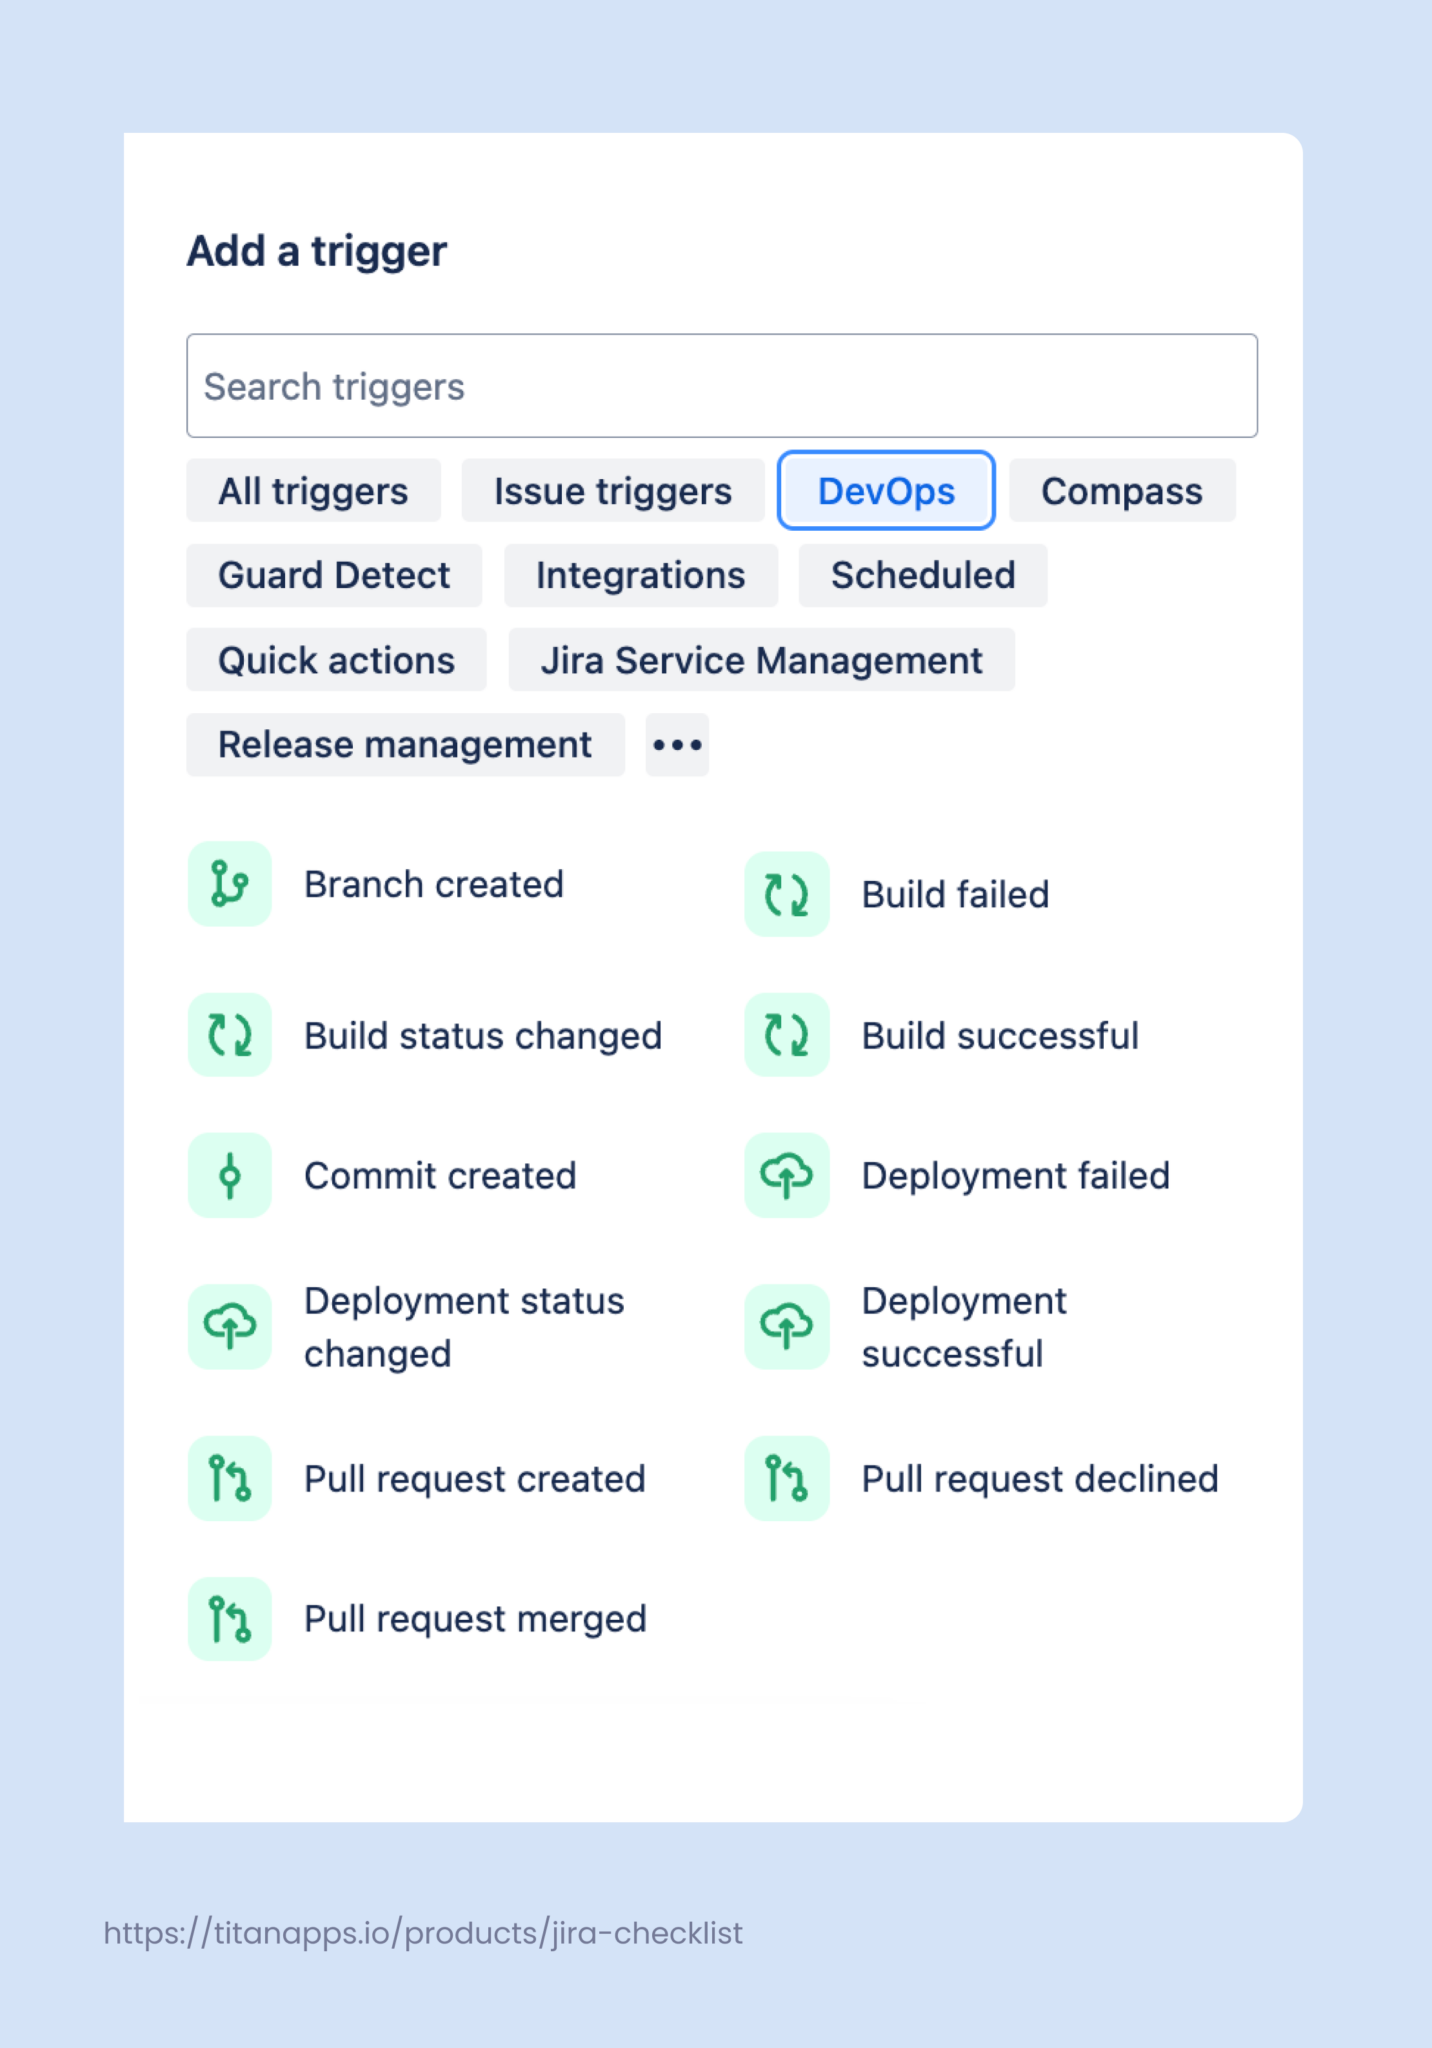Select the Deployment successful trigger icon
The image size is (1432, 2048).
(x=786, y=1327)
